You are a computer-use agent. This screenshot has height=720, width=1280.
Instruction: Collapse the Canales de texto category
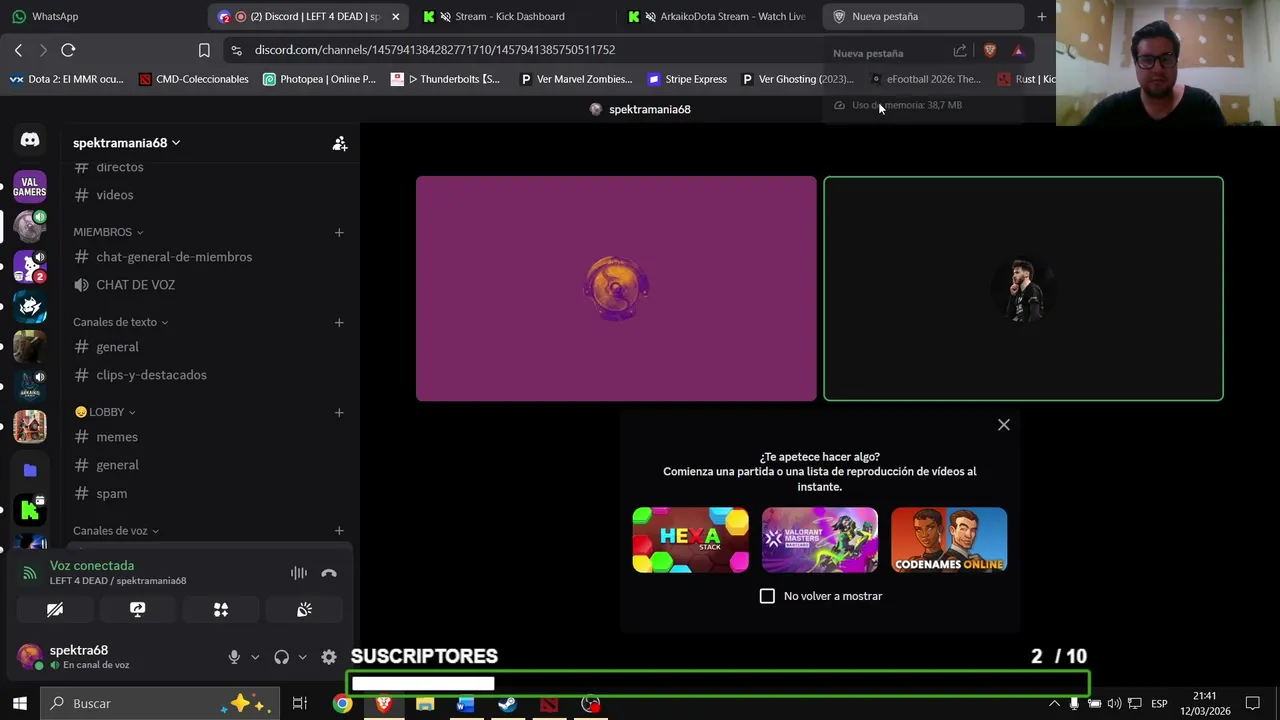pyautogui.click(x=120, y=322)
